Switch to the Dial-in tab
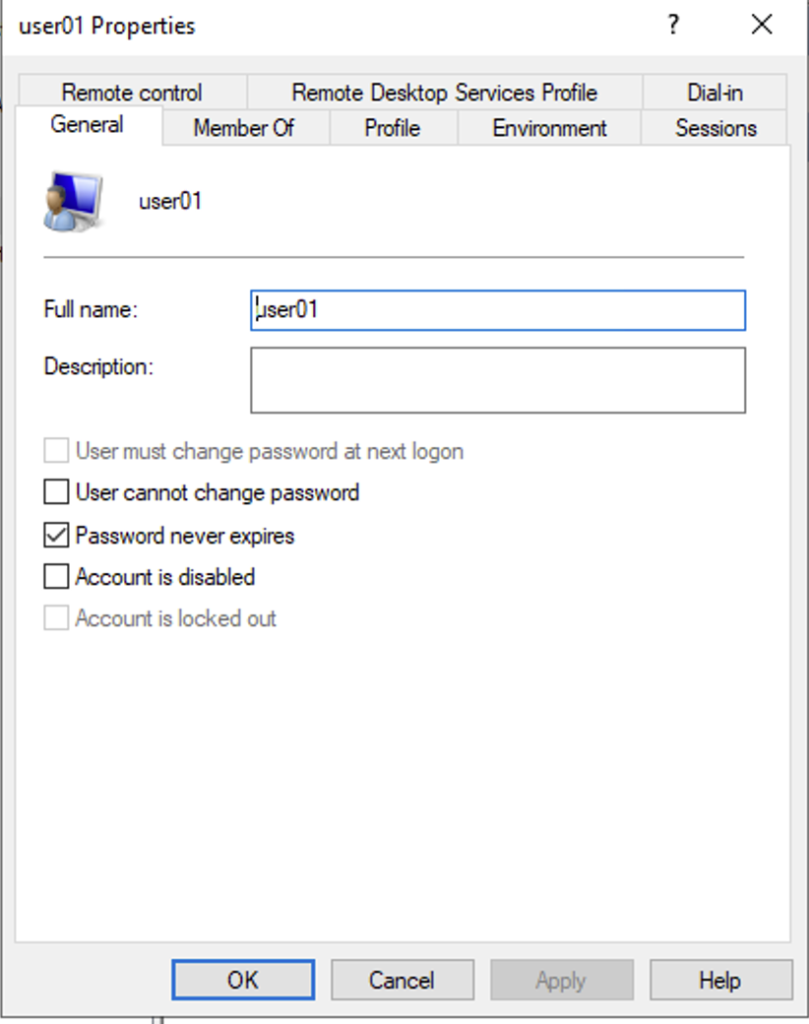 tap(715, 93)
